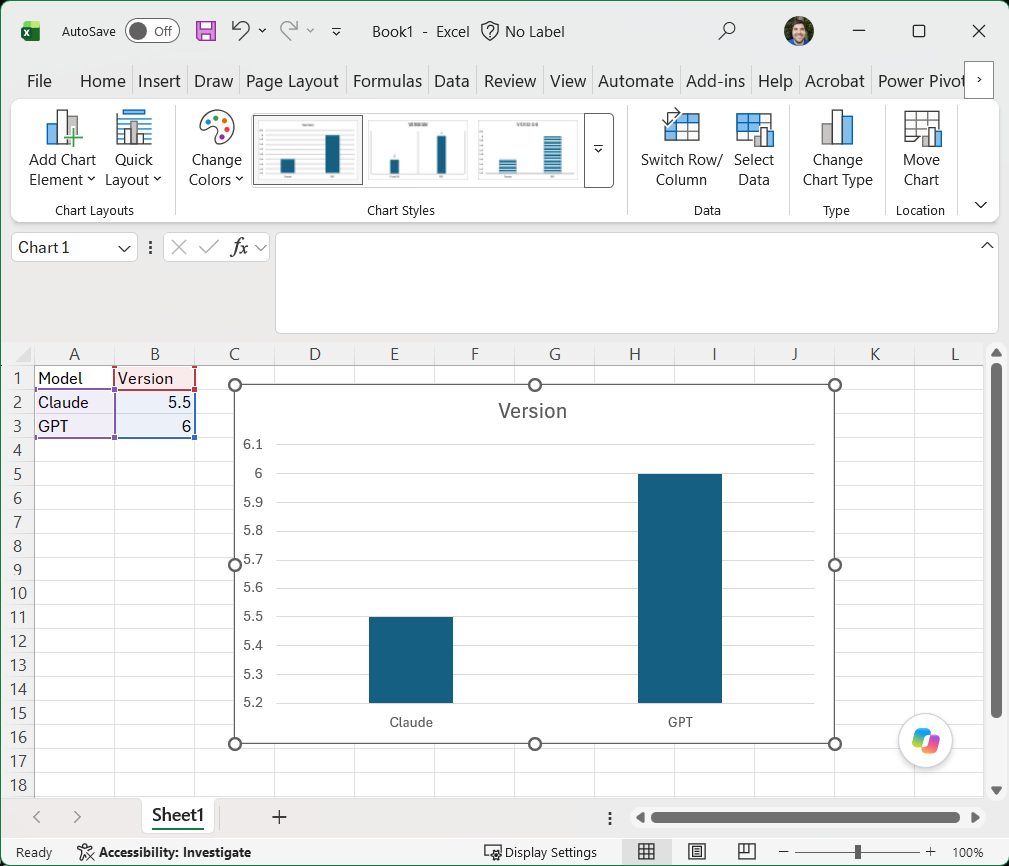Switch to the Home tab
Viewport: 1009px width, 866px height.
102,81
